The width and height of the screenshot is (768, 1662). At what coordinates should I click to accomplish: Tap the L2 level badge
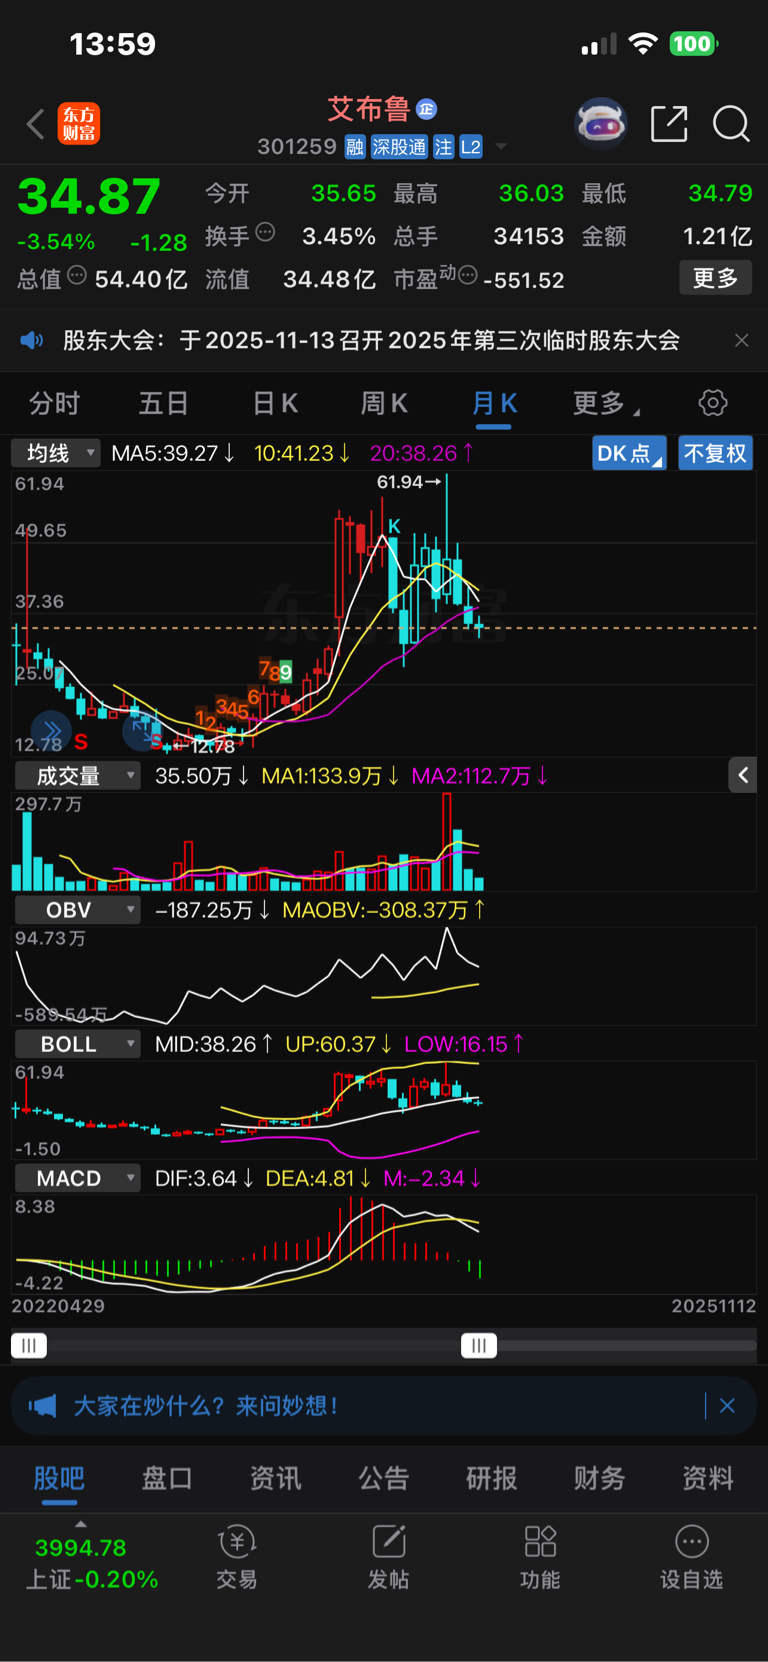[471, 147]
